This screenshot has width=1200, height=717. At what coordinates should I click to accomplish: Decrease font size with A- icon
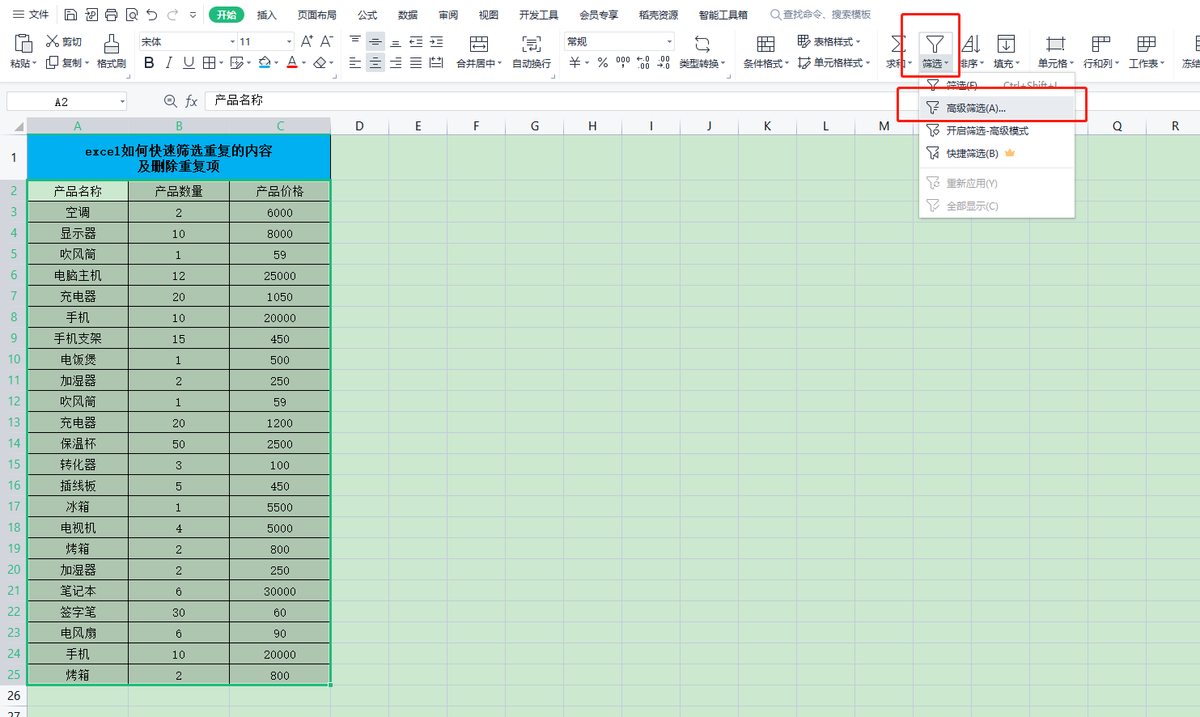(328, 41)
